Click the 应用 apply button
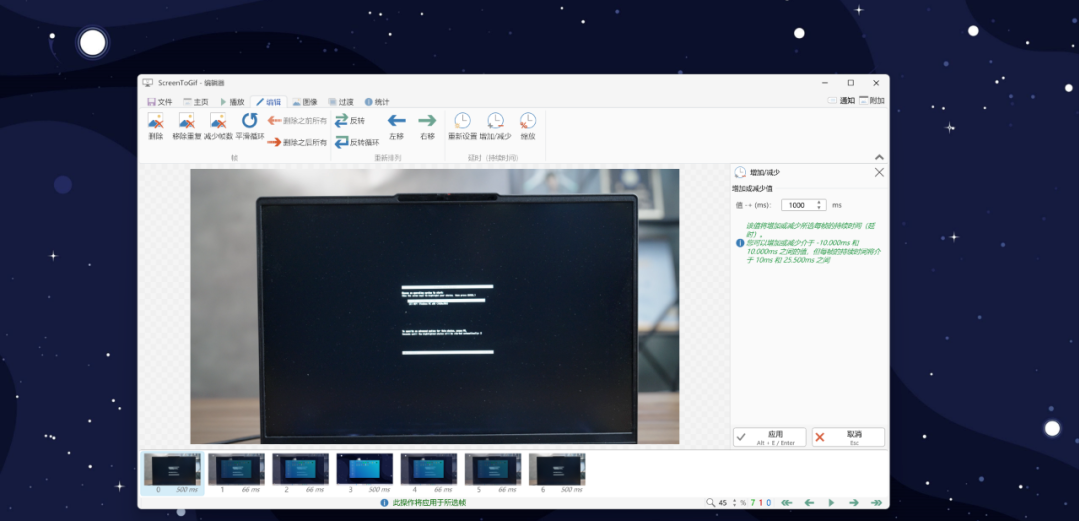 point(769,437)
